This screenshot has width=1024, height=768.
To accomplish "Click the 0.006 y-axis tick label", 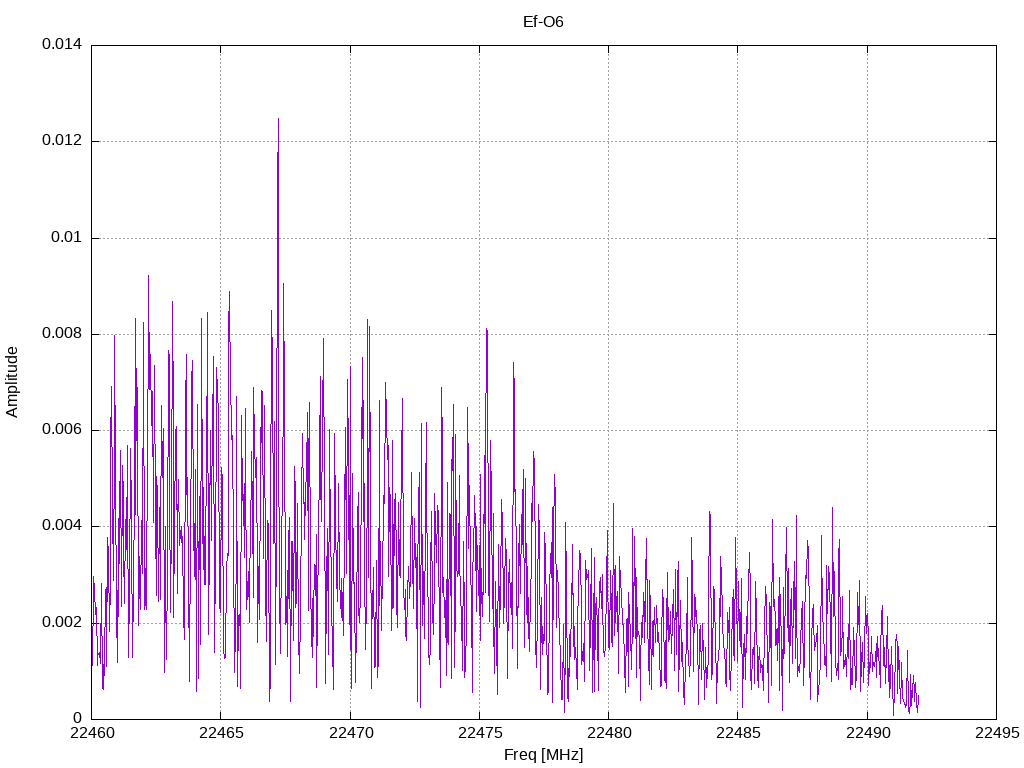I will (62, 430).
